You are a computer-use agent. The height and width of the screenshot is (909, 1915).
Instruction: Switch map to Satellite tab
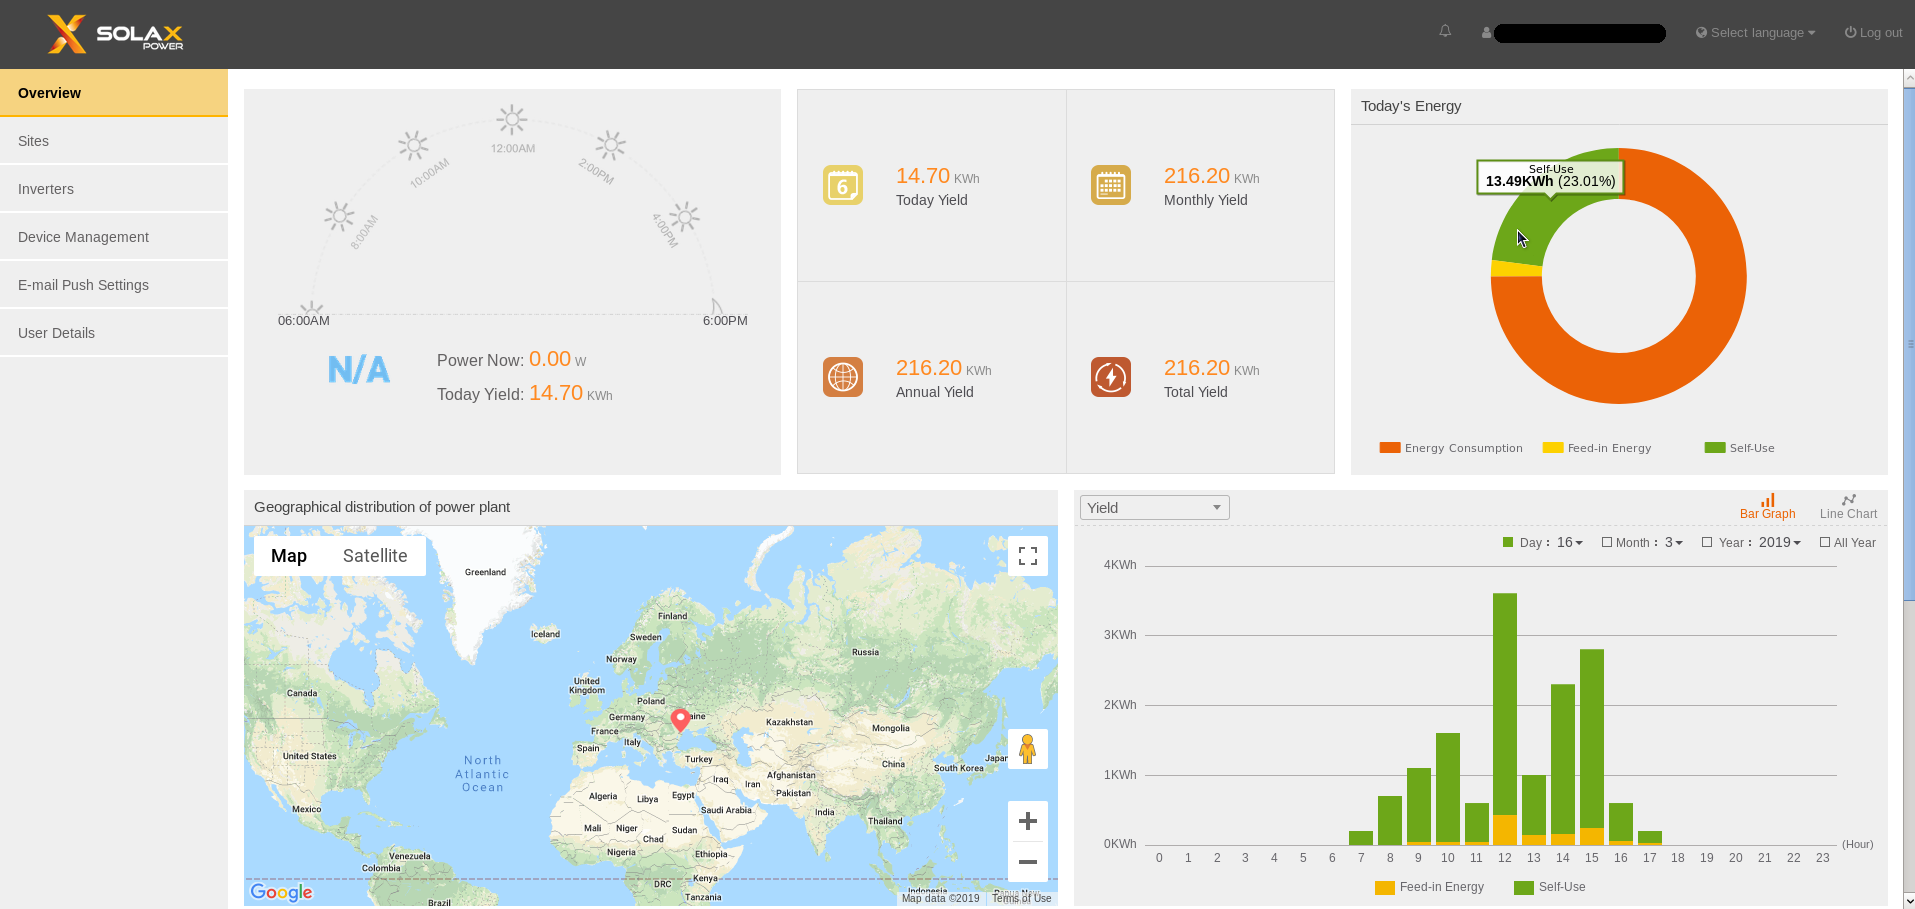point(375,556)
